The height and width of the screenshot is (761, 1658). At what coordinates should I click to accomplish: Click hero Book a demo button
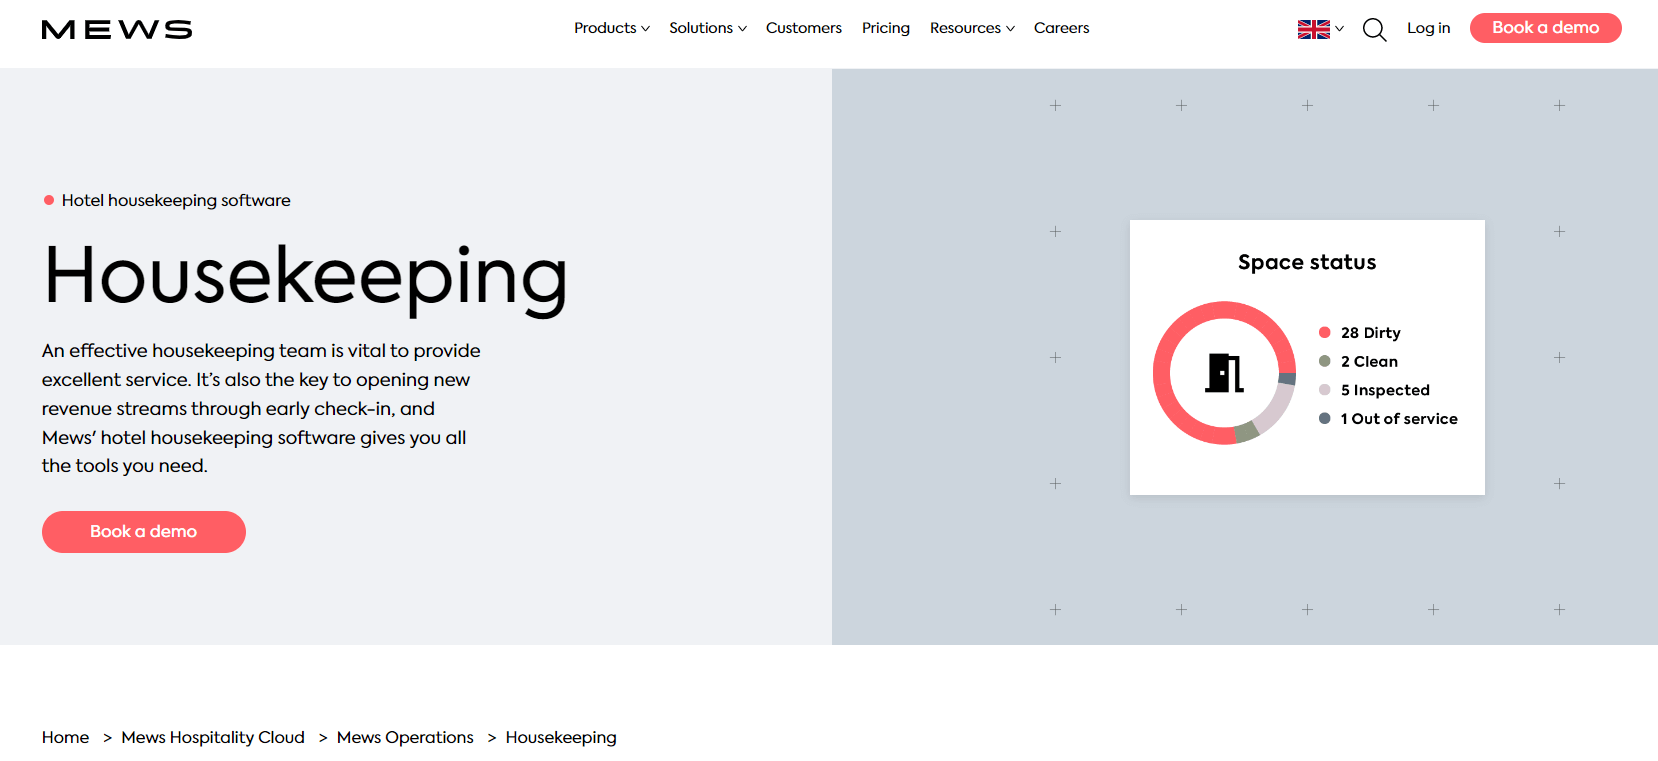point(144,532)
